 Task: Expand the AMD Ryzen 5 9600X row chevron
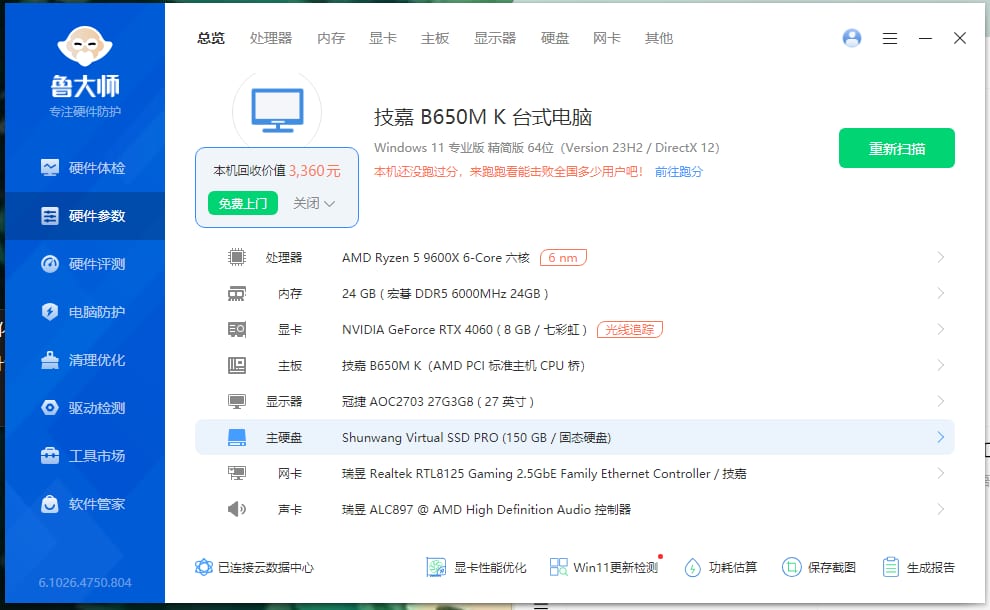pos(940,257)
